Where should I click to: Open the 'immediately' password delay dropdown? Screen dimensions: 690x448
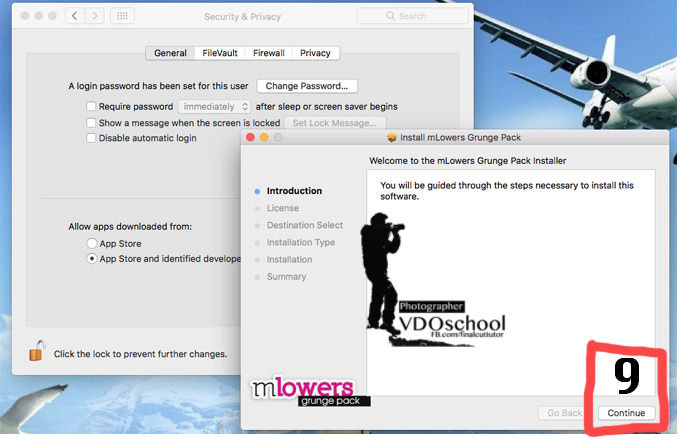214,106
